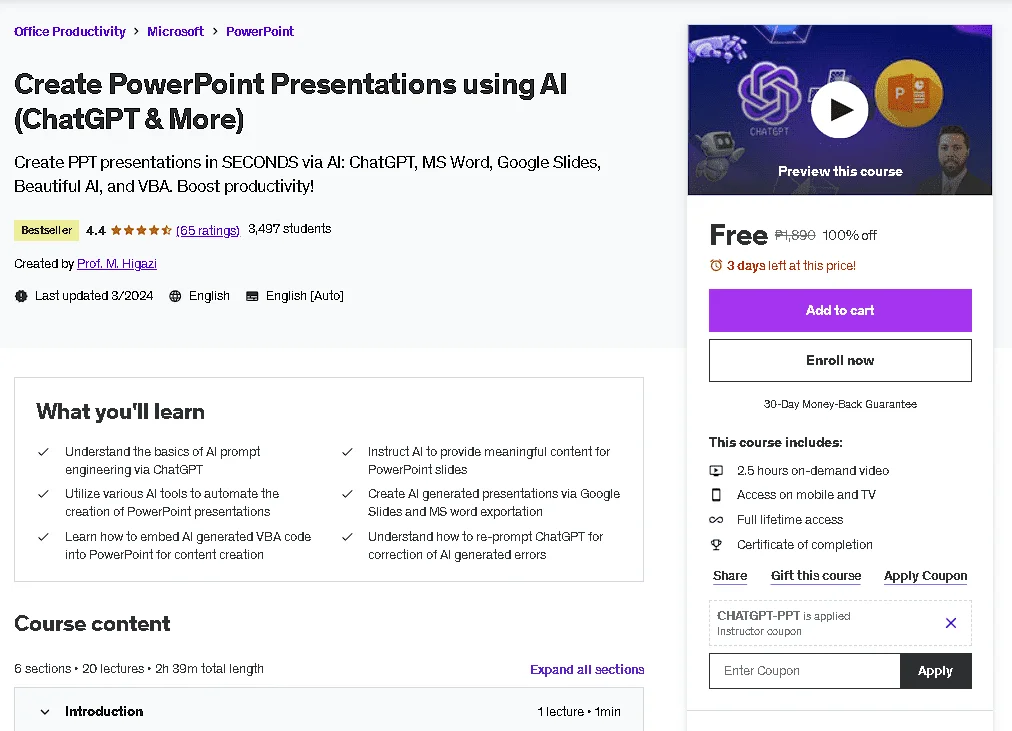Click the Course content heading
The height and width of the screenshot is (731, 1012).
tap(92, 623)
